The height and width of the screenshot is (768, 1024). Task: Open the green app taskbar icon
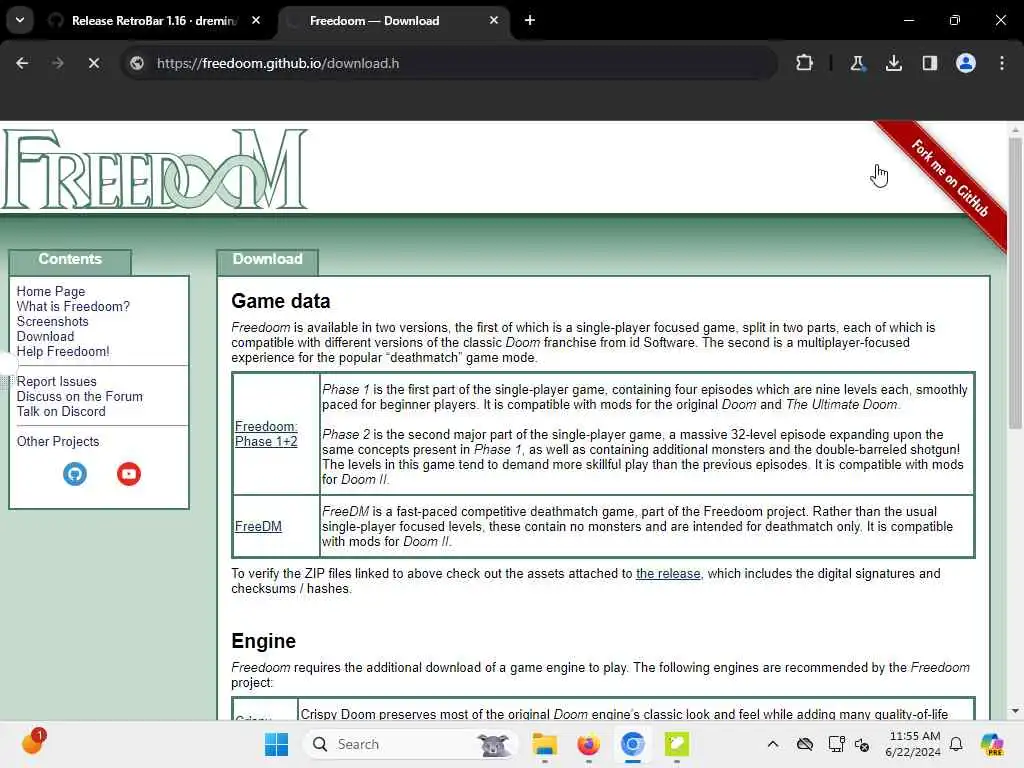(677, 744)
